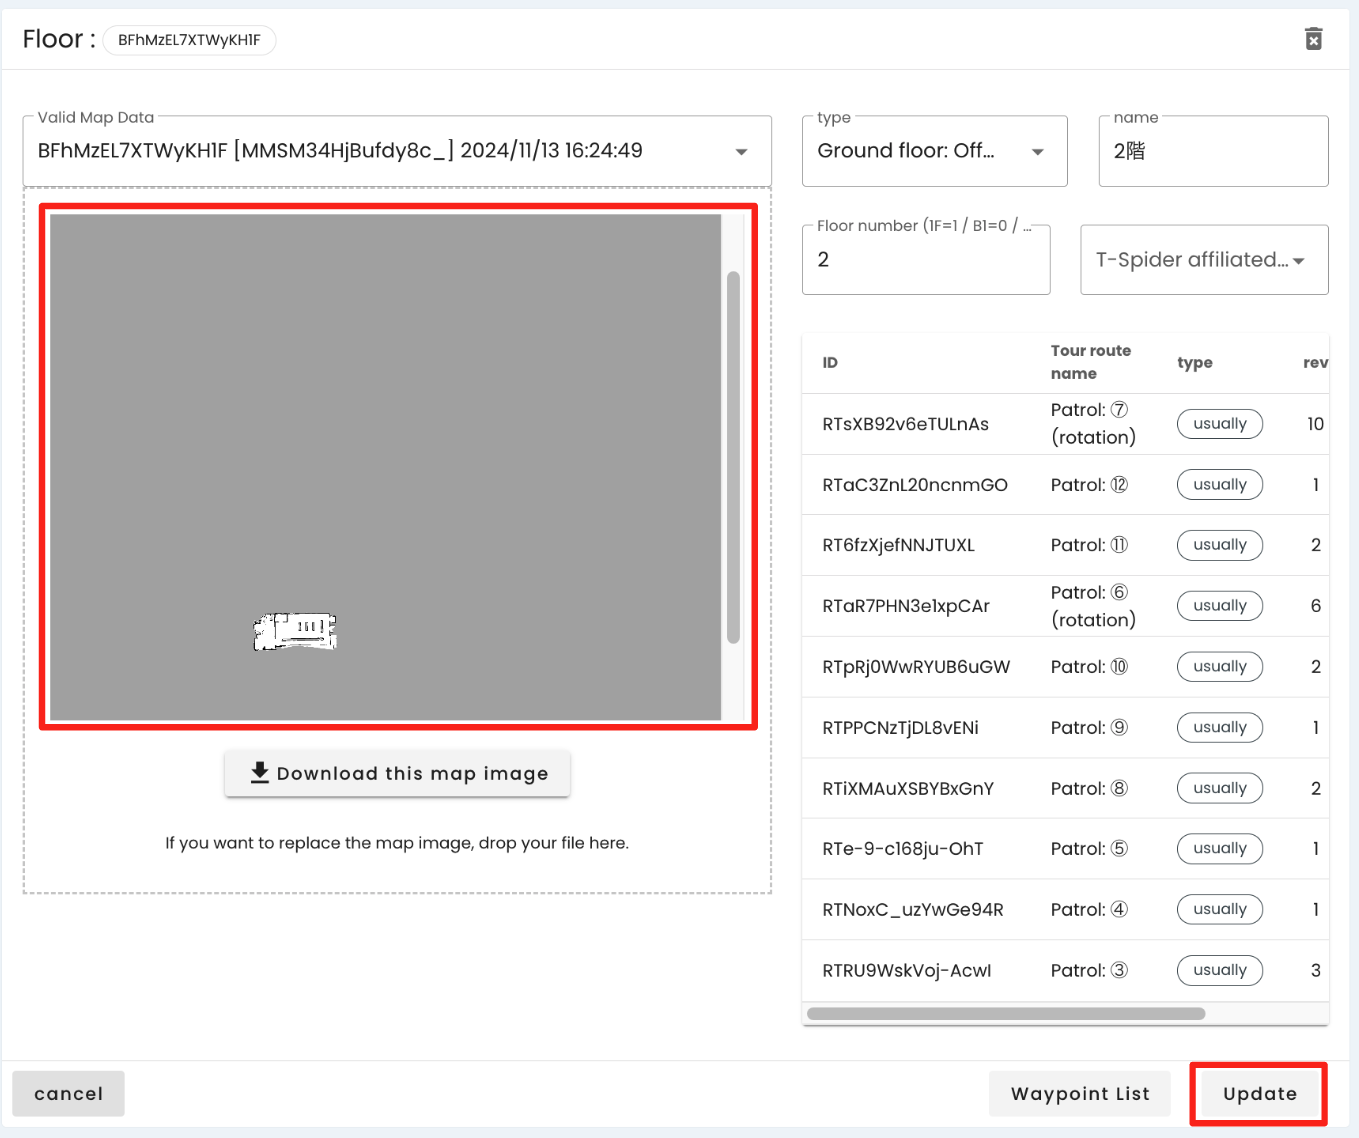
Task: Click the drop your file here text
Action: pos(397,843)
